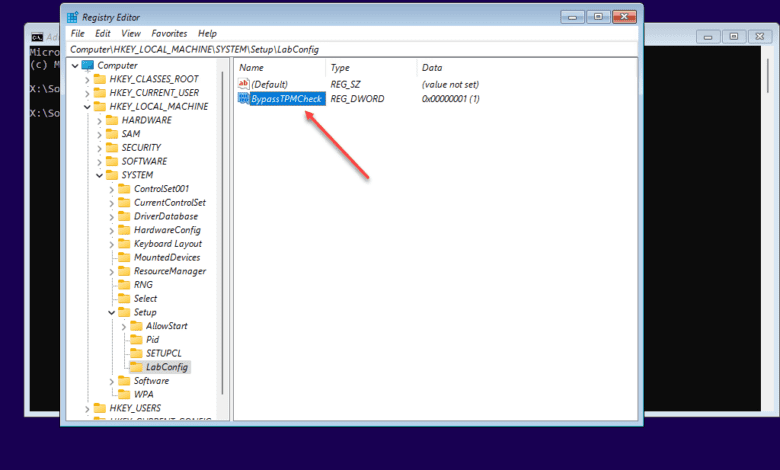Expand the HARDWARE key chevron
Viewport: 780px width, 470px height.
(x=99, y=120)
